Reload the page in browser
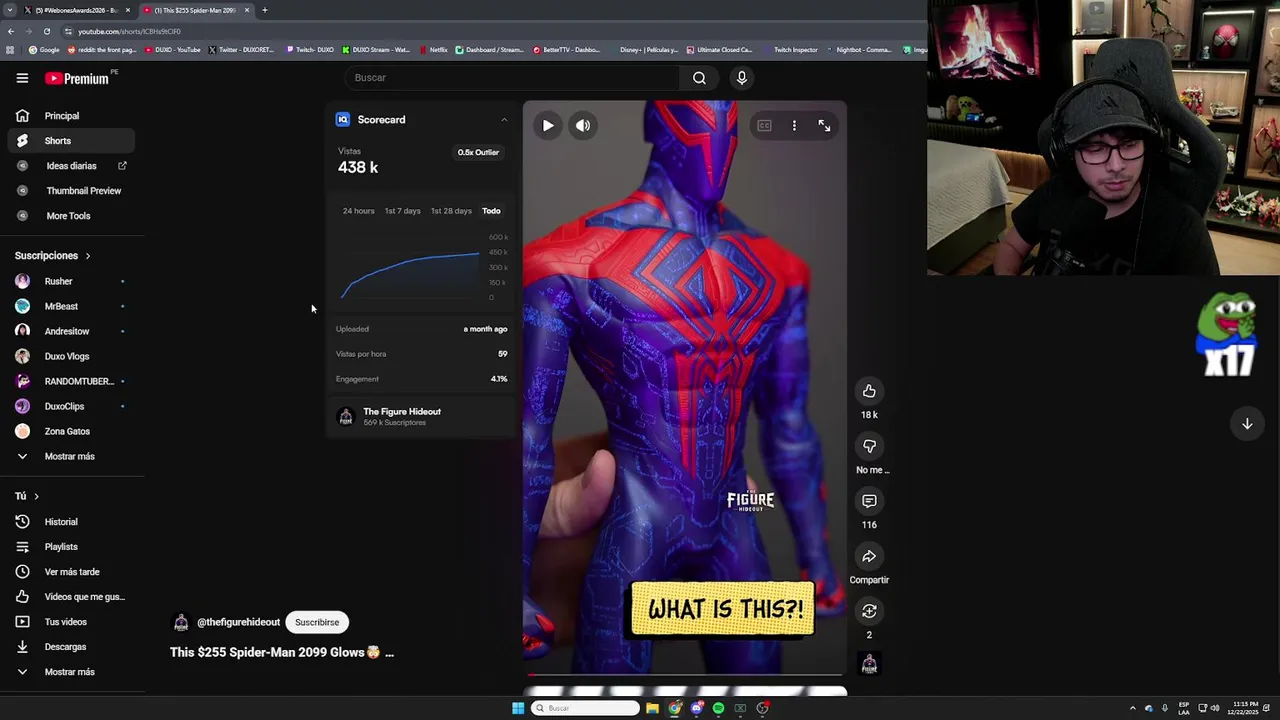The image size is (1280, 720). [46, 31]
